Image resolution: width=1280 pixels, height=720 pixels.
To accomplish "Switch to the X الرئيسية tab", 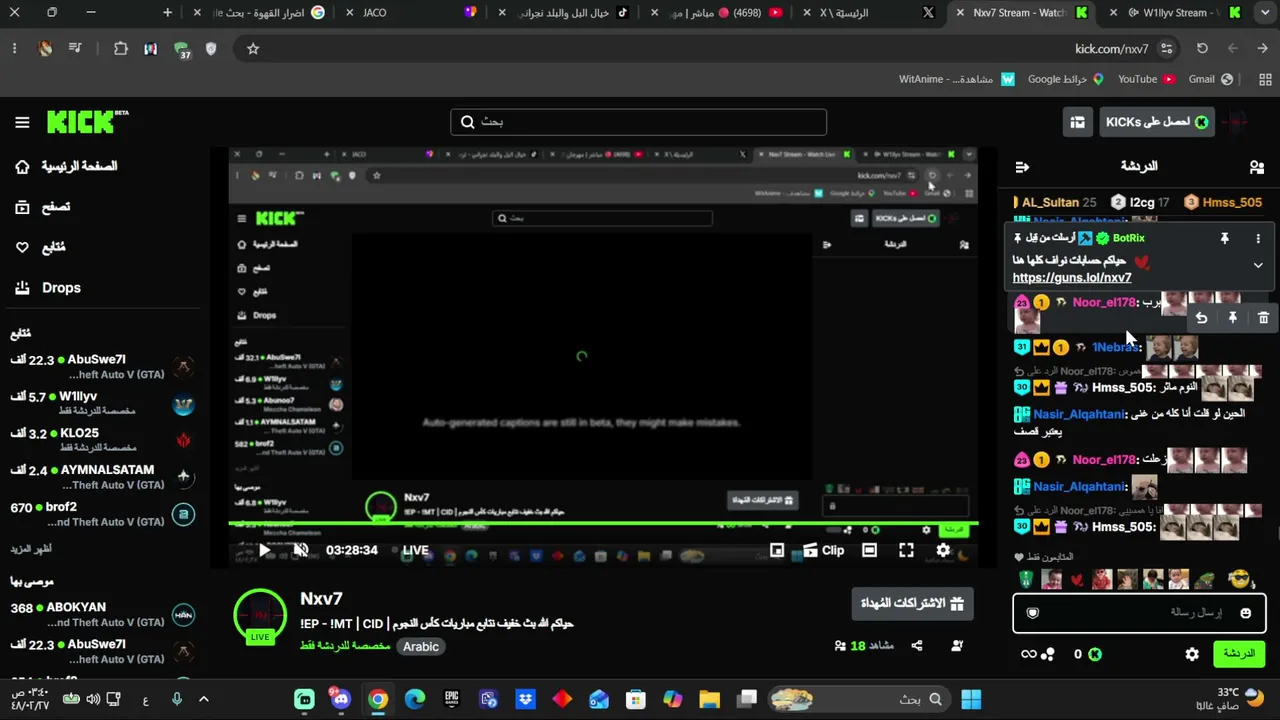I will coord(870,13).
